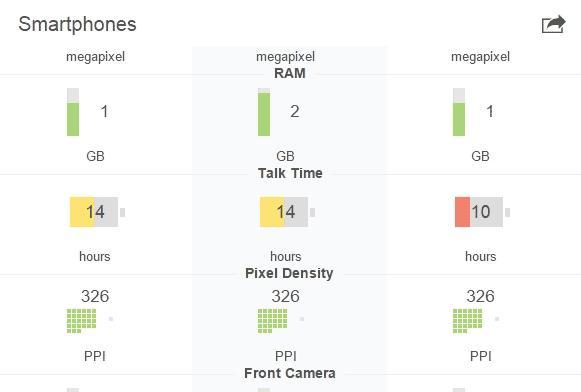Click the Smartphones heading
This screenshot has width=581, height=392.
point(77,24)
